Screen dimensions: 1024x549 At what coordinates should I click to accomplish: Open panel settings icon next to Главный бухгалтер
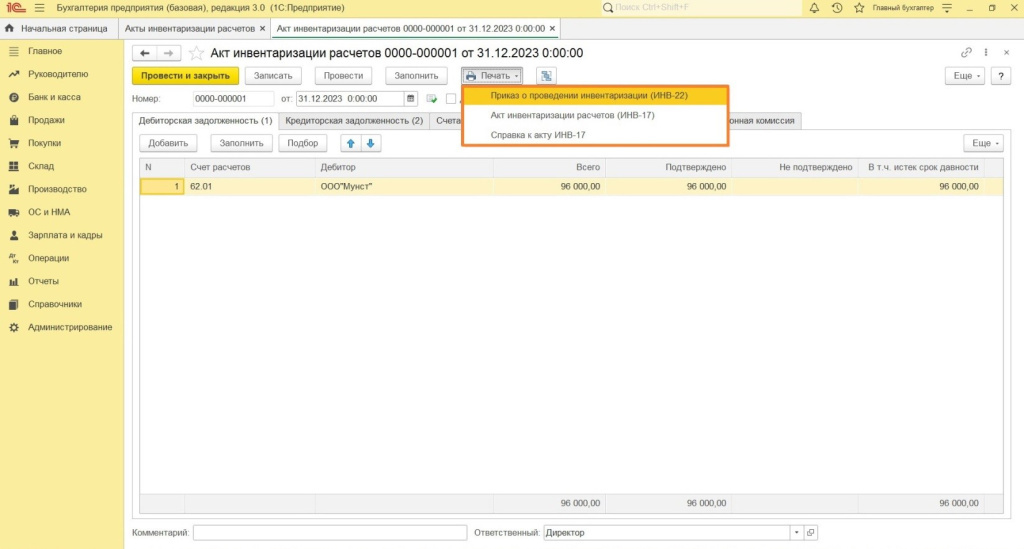click(947, 8)
